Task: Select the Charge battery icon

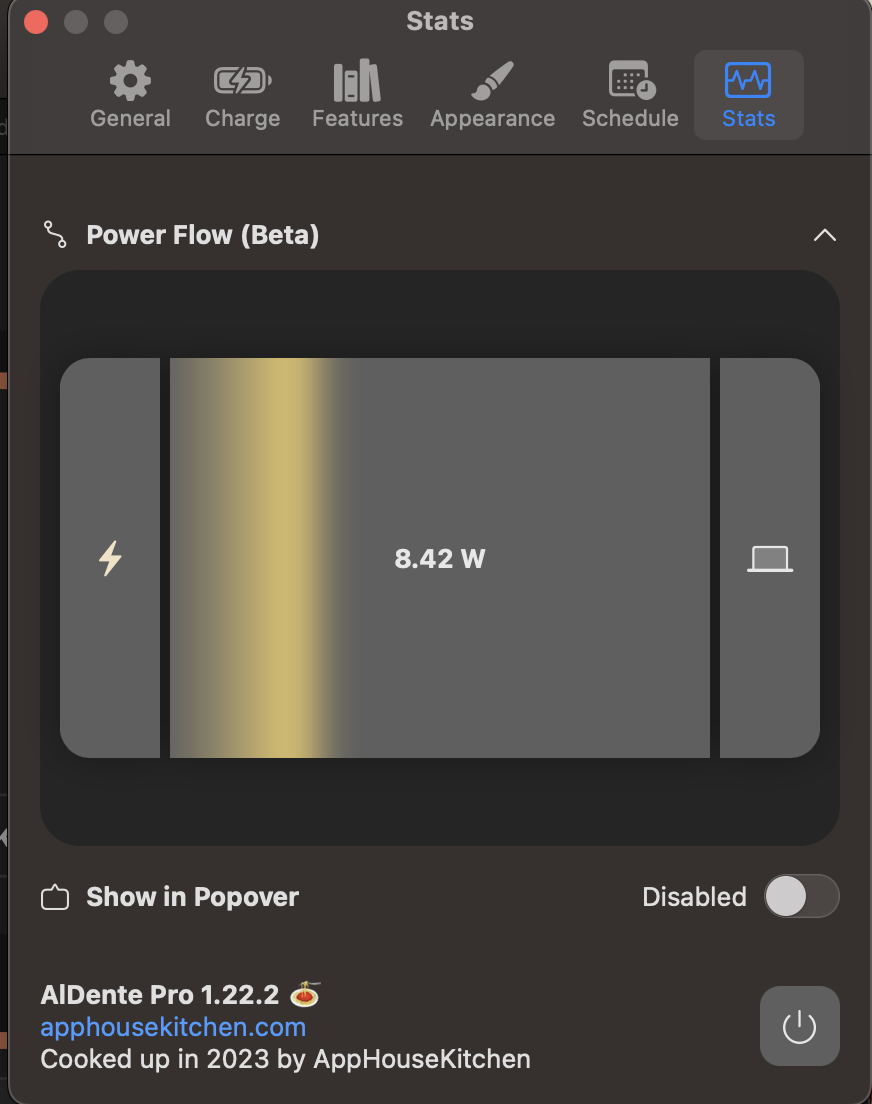Action: [242, 81]
